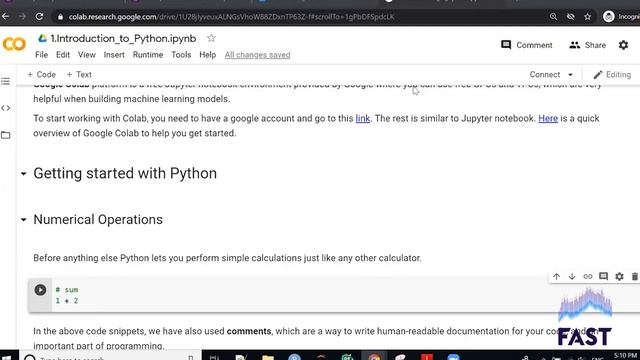This screenshot has height=360, width=640.
Task: Copy link to the cell
Action: [588, 276]
